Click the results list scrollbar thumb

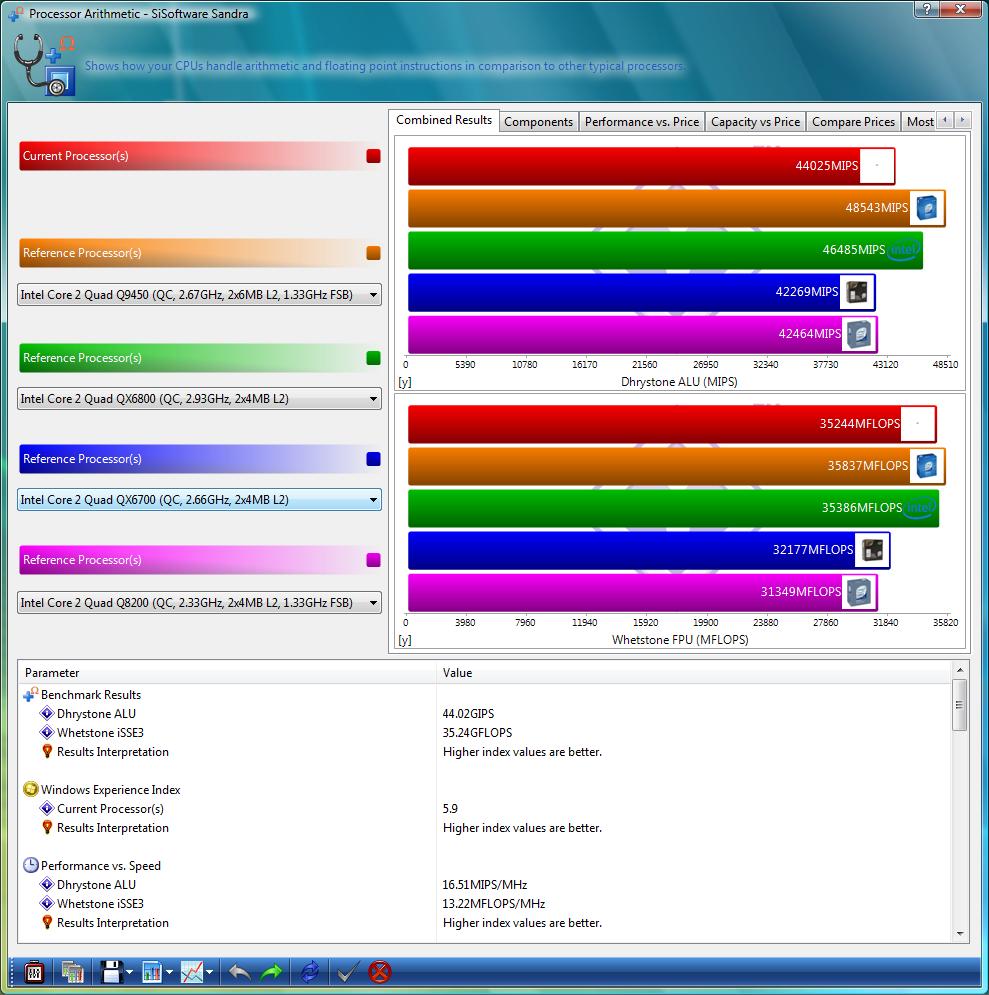click(960, 704)
